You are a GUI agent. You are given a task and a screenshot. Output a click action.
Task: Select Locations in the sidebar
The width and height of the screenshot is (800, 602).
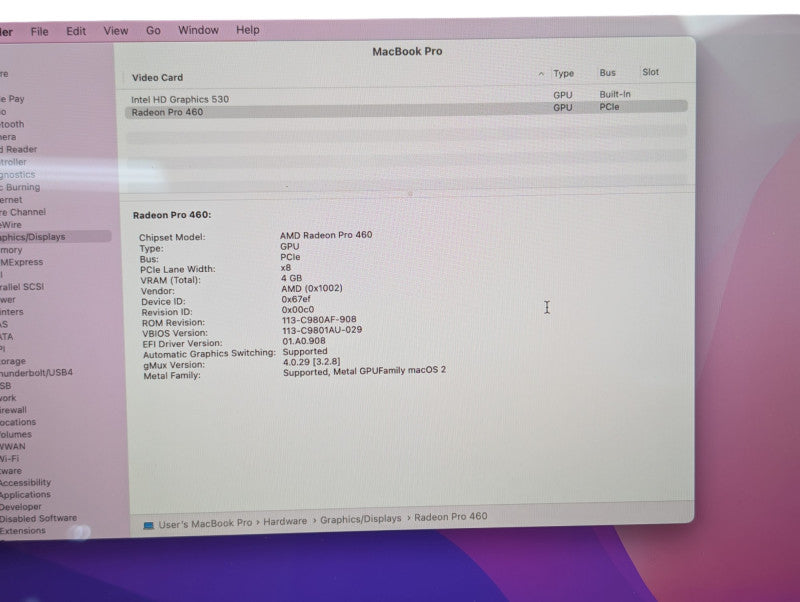(x=18, y=422)
